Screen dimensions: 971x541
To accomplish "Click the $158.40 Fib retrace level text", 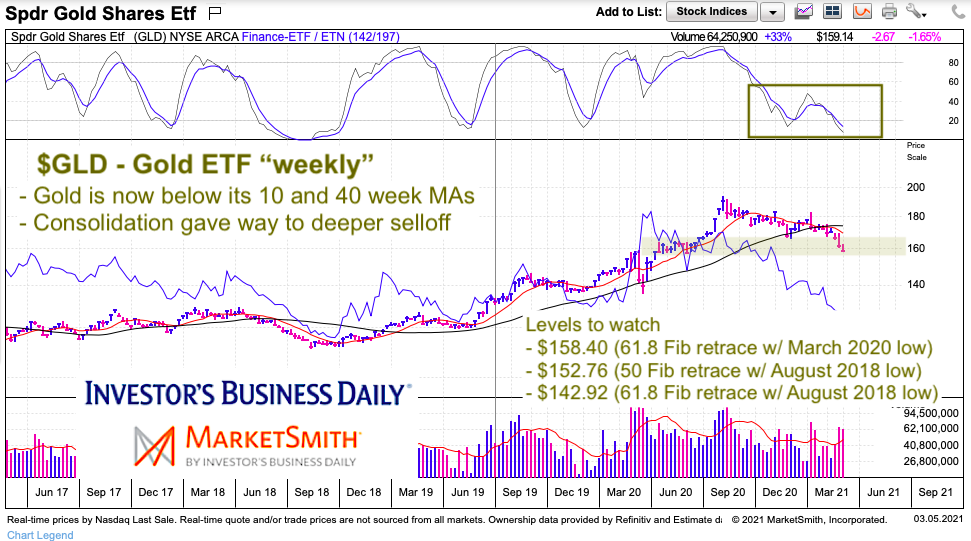I will pos(729,347).
